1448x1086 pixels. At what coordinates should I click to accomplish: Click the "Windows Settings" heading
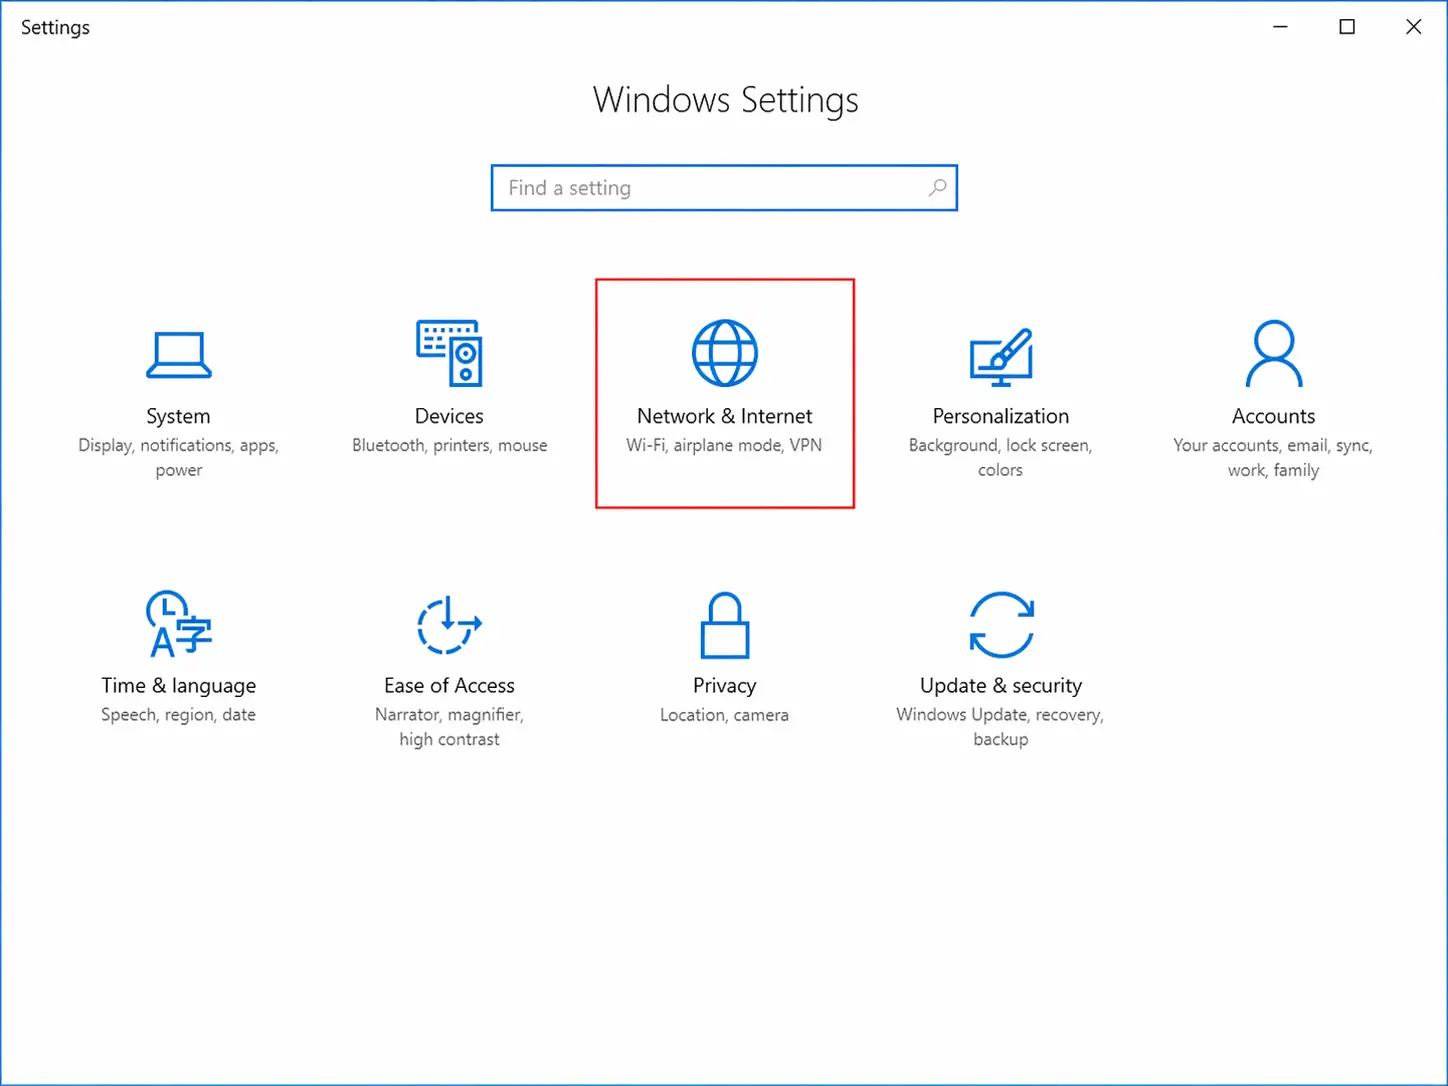coord(725,100)
